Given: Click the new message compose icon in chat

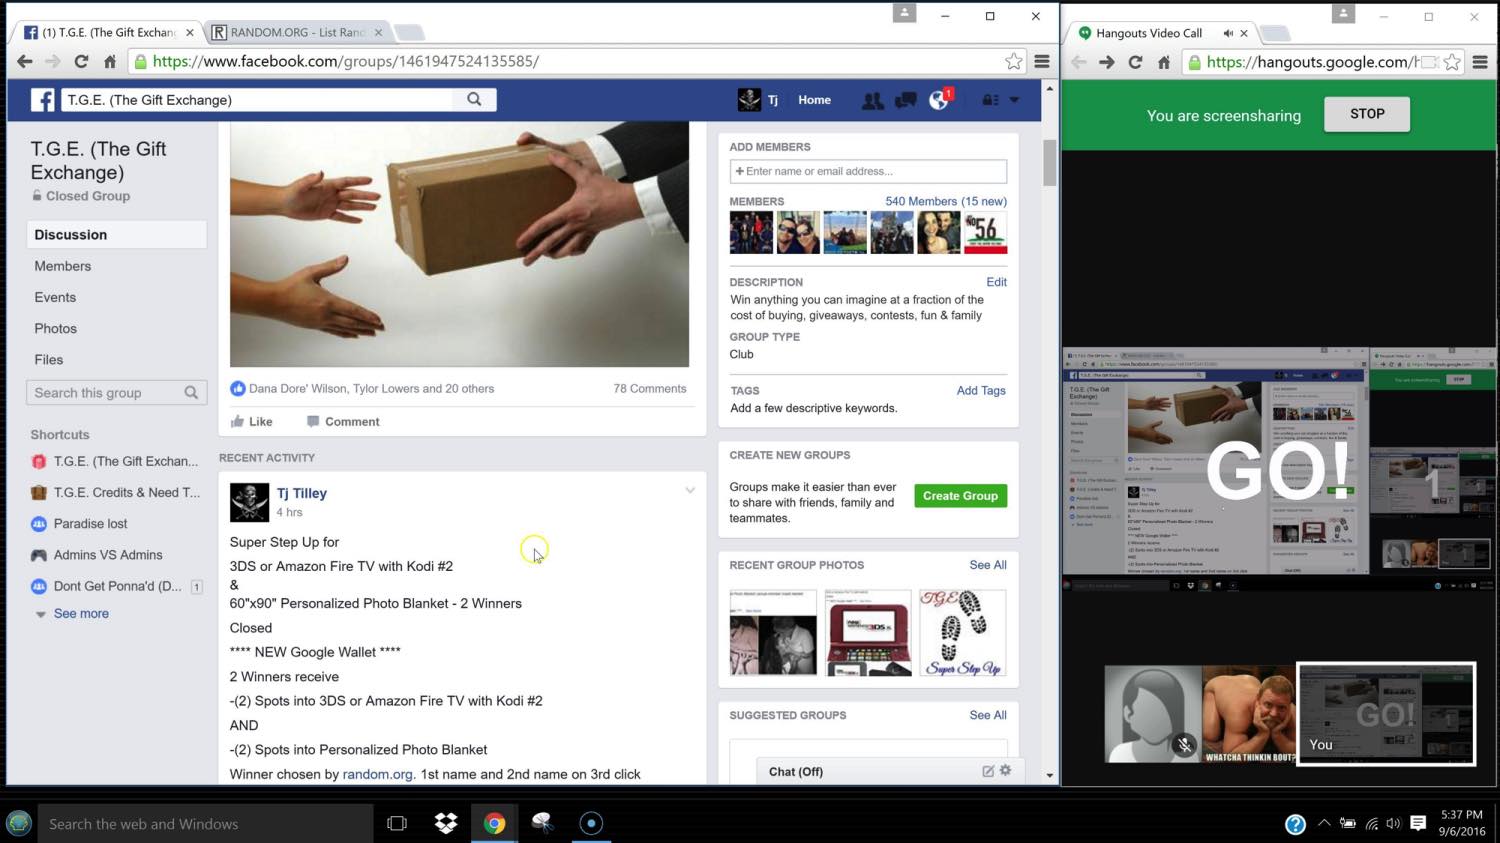Looking at the screenshot, I should 988,771.
